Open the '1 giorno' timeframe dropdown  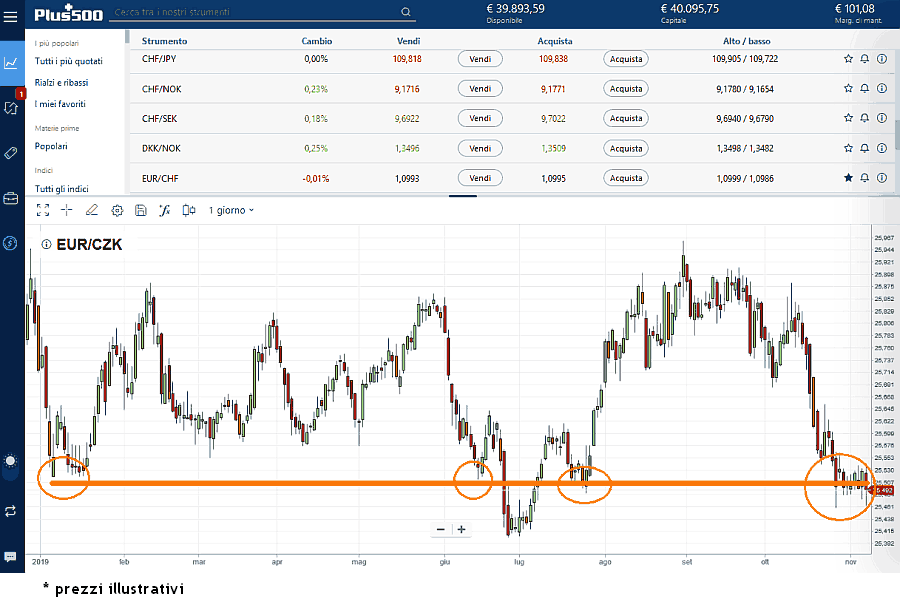pyautogui.click(x=231, y=211)
